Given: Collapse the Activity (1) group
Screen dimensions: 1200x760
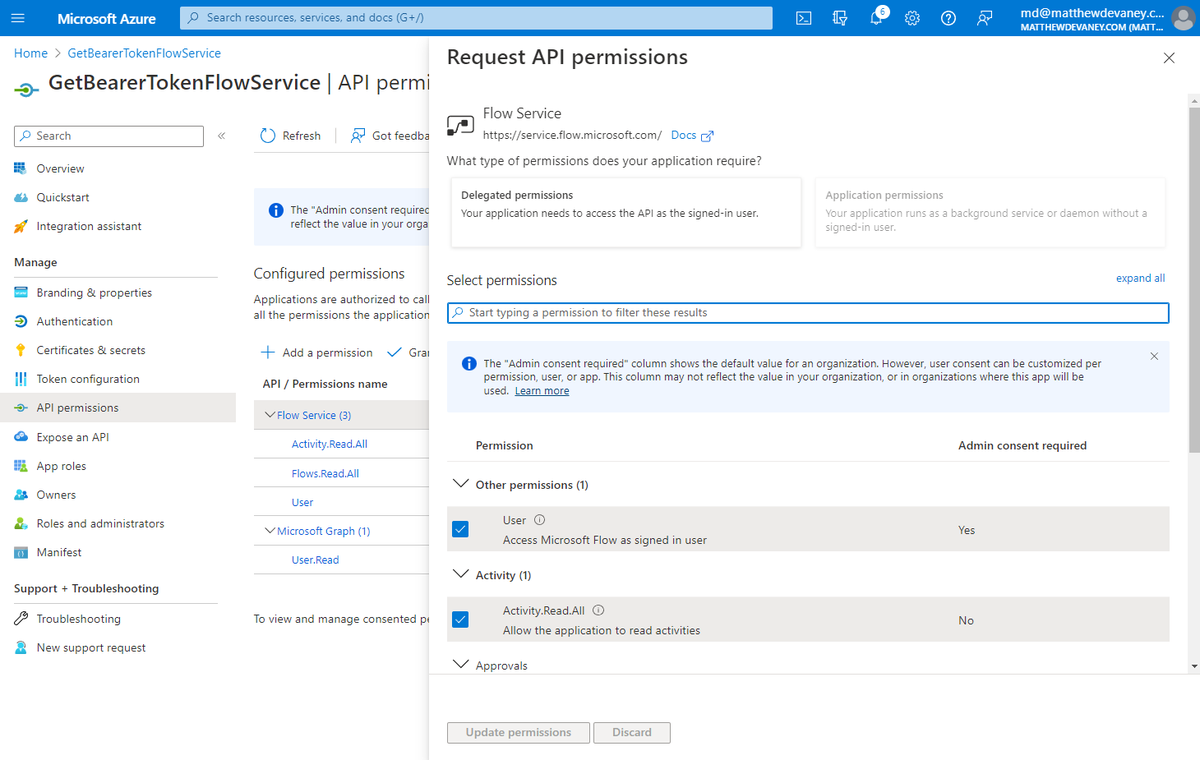Looking at the screenshot, I should (x=460, y=574).
